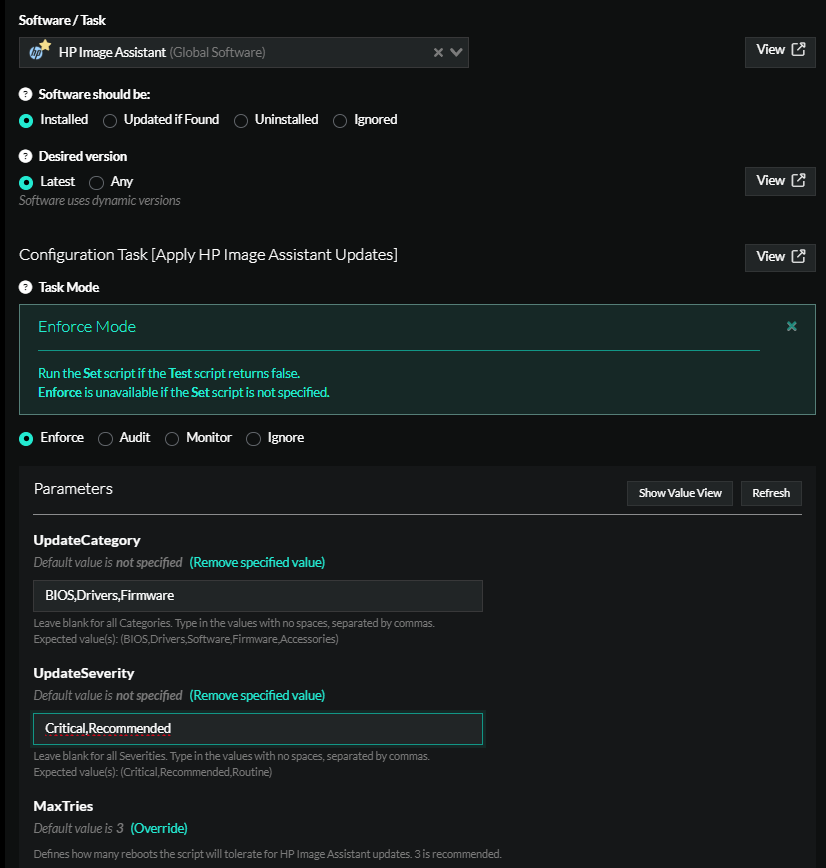Set task mode to Enforce
Viewport: 826px width, 868px height.
coord(26,438)
